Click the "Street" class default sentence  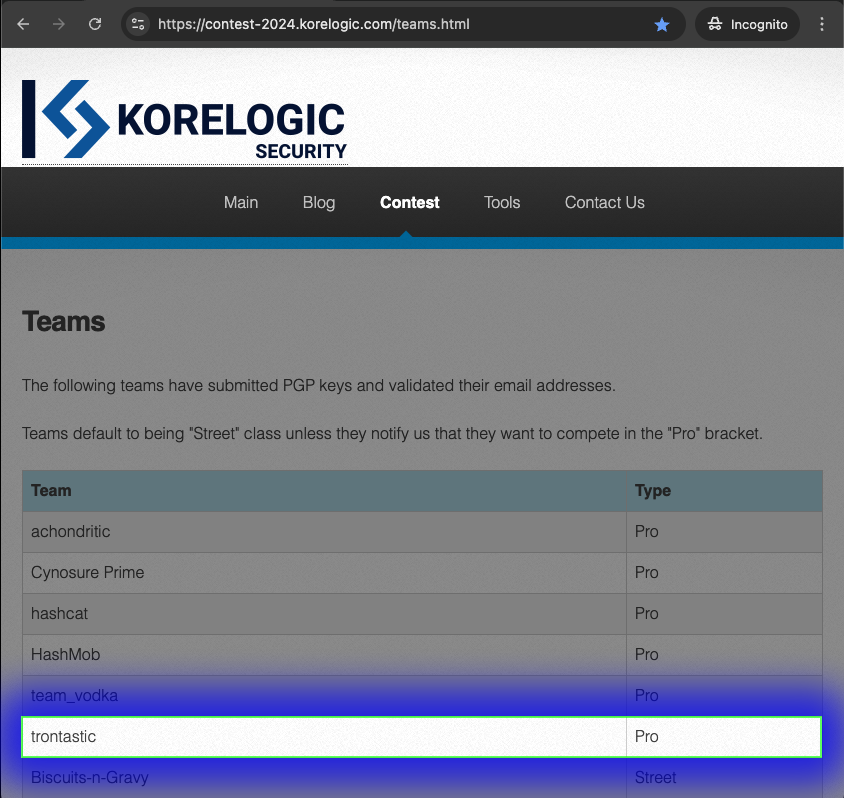(392, 434)
